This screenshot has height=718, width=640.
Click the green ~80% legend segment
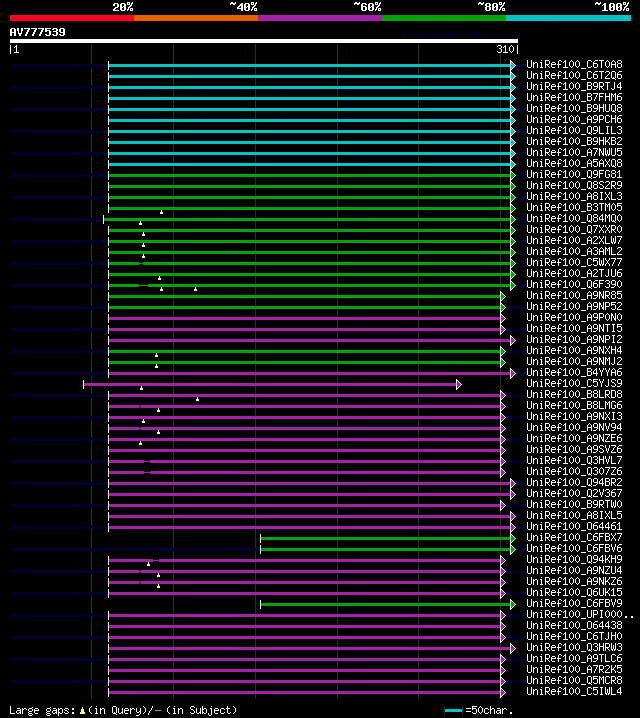pyautogui.click(x=444, y=18)
